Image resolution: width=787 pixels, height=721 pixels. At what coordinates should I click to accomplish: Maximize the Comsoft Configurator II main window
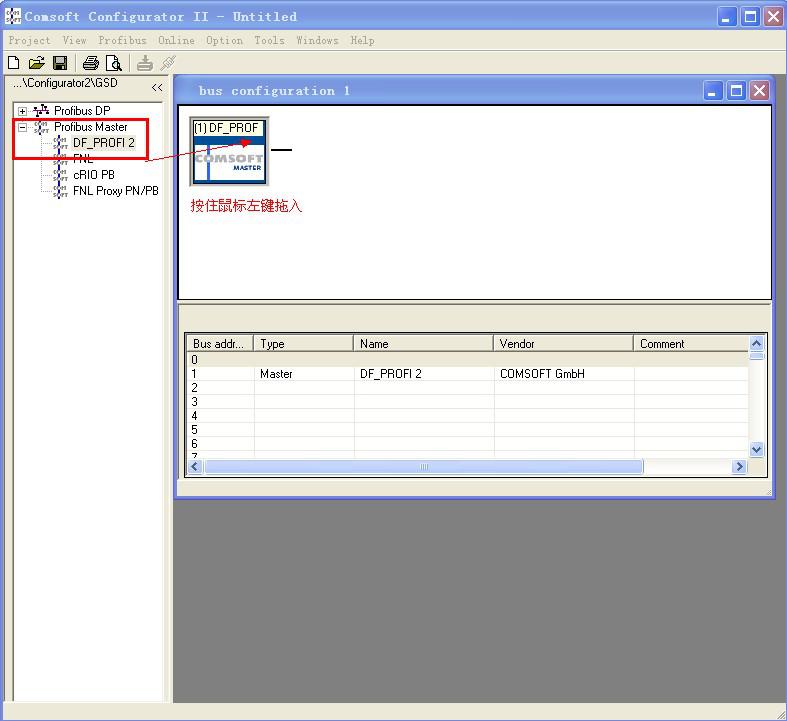750,17
